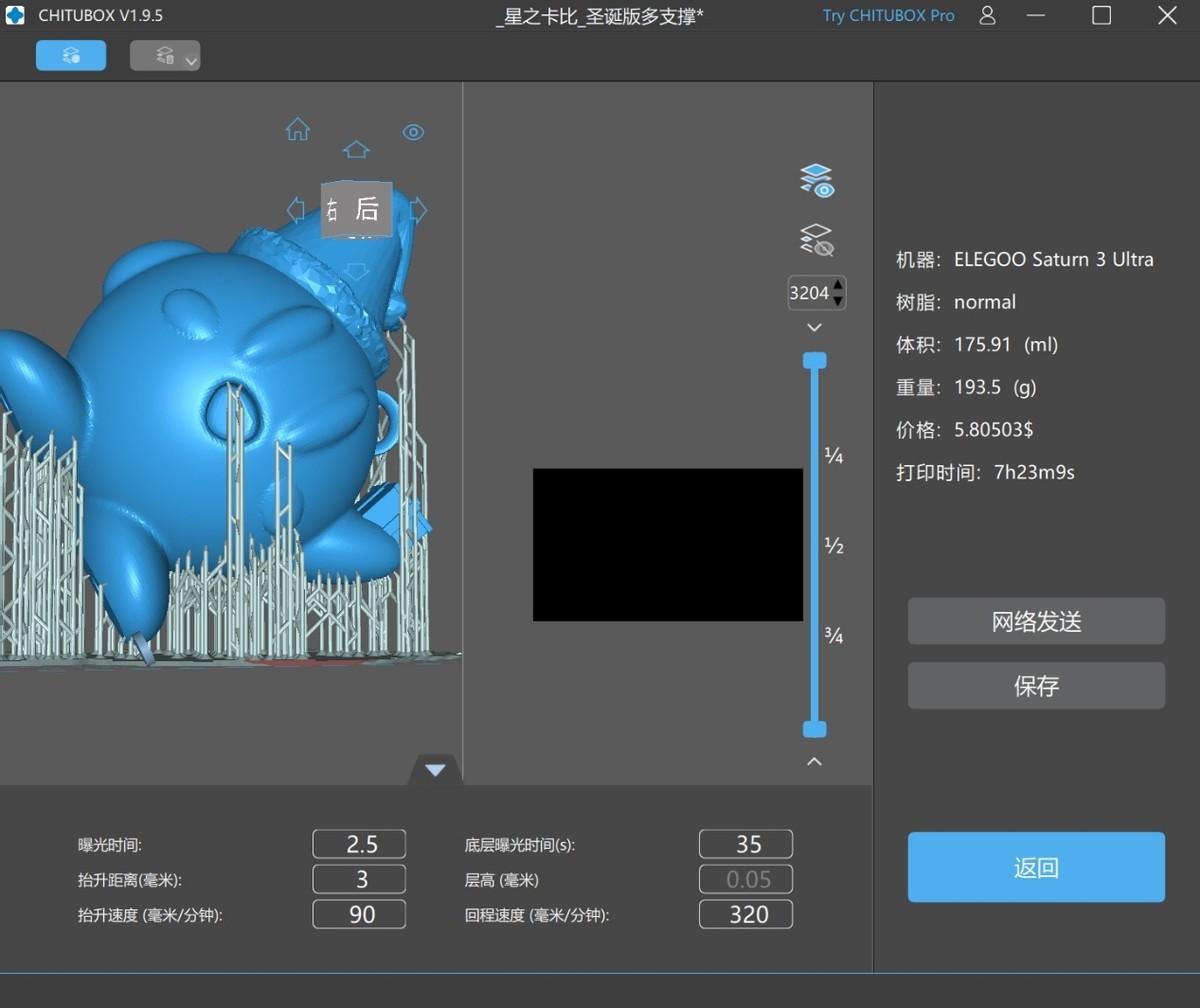This screenshot has height=1008, width=1200.
Task: Collapse the settings panel with the triangle tab
Action: pyautogui.click(x=435, y=769)
